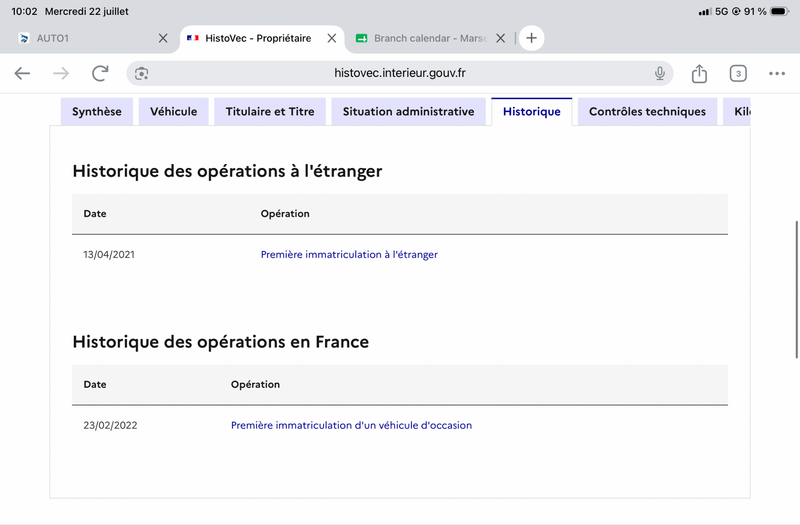Image resolution: width=800 pixels, height=525 pixels.
Task: Focus the histovec.interieur.gouv.fr address bar
Action: 400,73
